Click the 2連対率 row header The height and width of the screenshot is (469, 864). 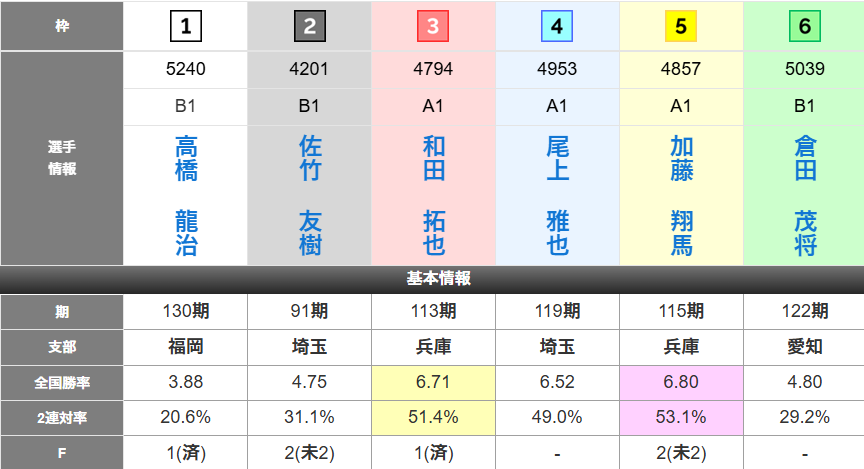[x=62, y=417]
